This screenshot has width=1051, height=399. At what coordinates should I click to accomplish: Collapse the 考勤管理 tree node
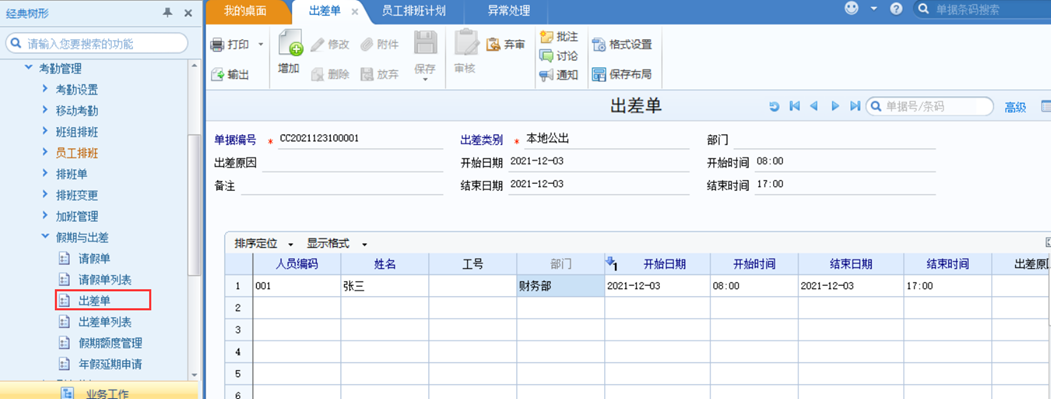click(x=28, y=68)
